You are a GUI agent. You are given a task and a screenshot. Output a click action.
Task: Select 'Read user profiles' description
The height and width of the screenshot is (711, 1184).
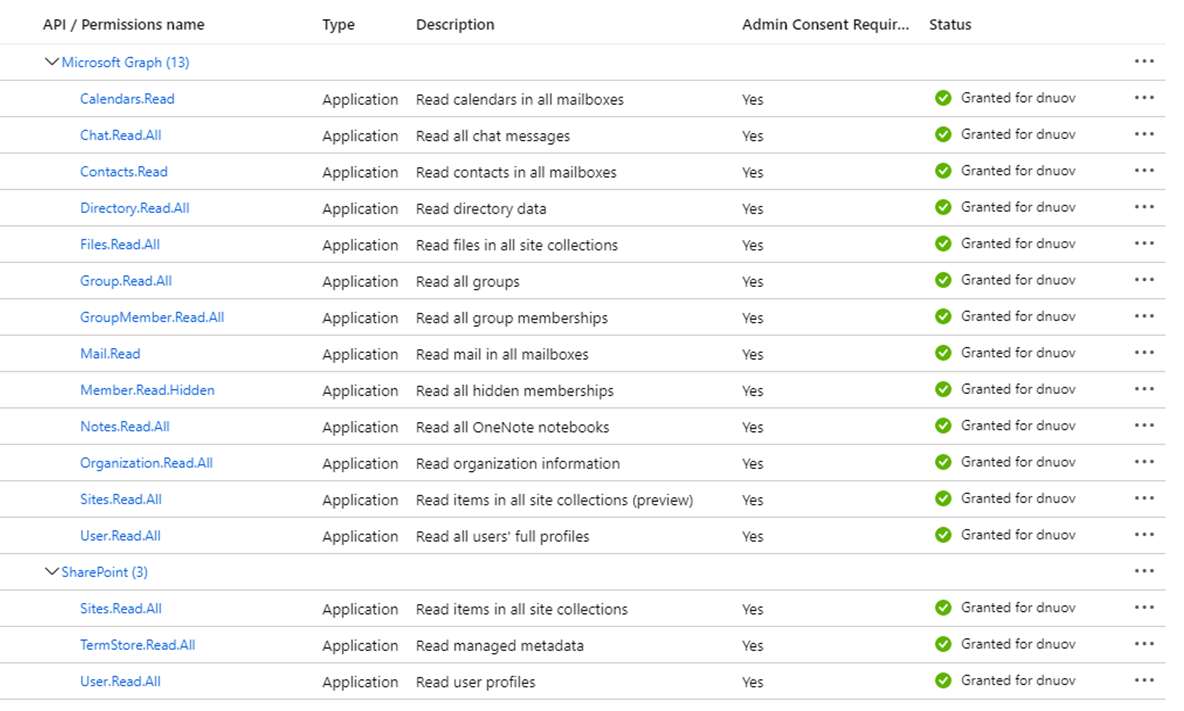tap(476, 682)
